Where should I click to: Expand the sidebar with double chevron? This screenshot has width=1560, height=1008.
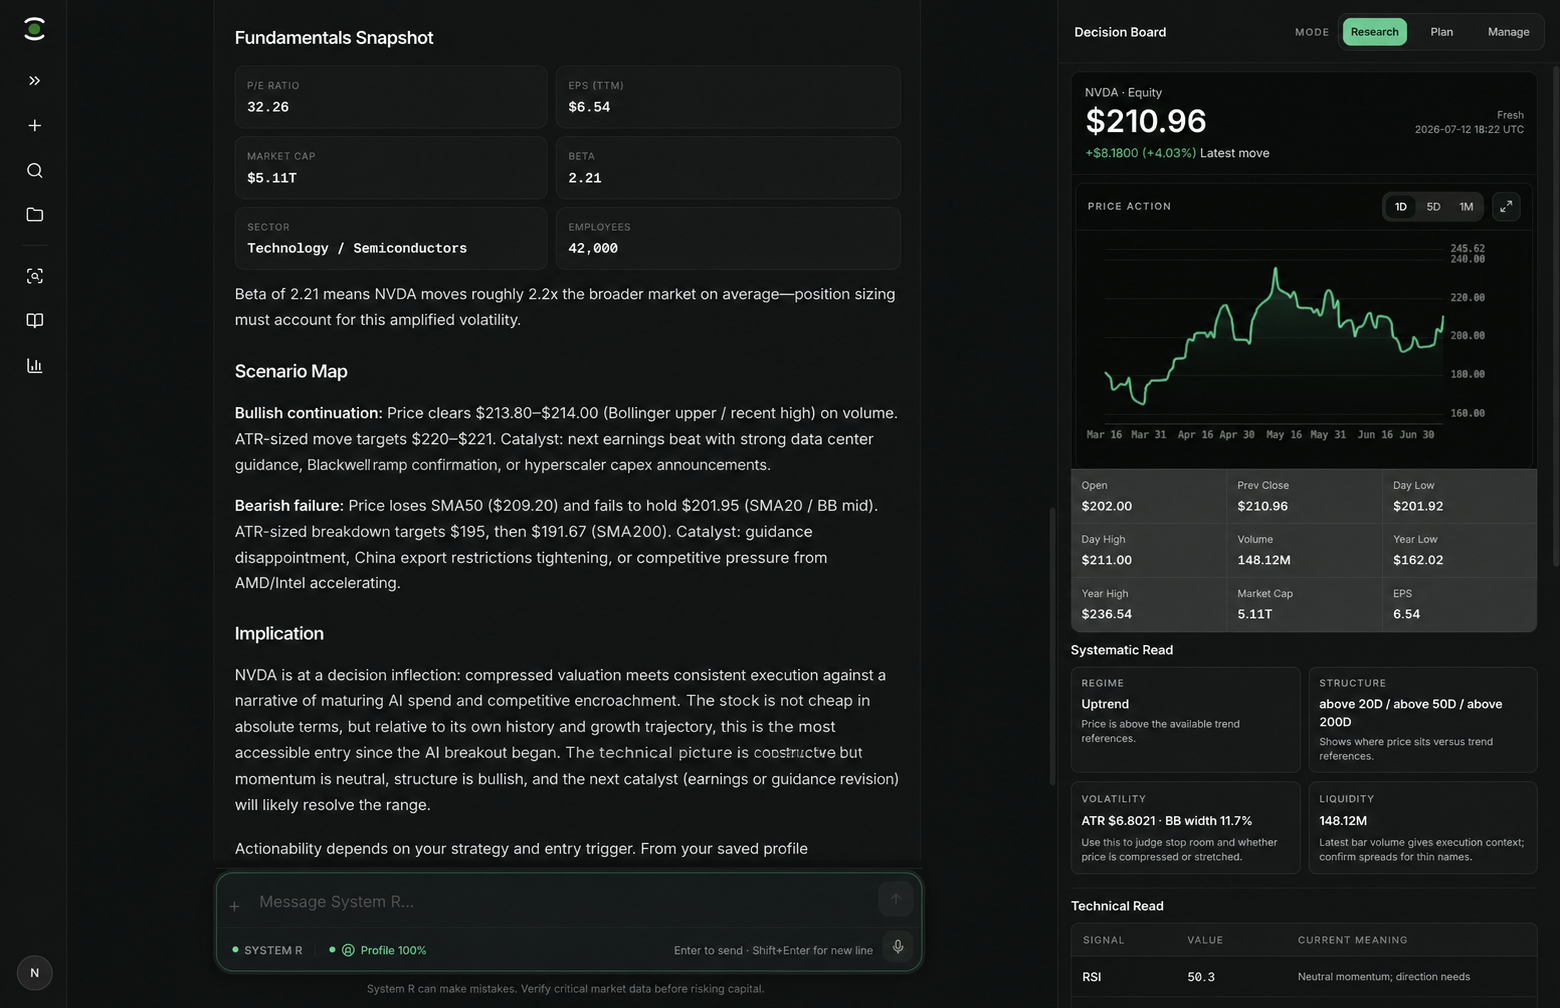click(34, 81)
